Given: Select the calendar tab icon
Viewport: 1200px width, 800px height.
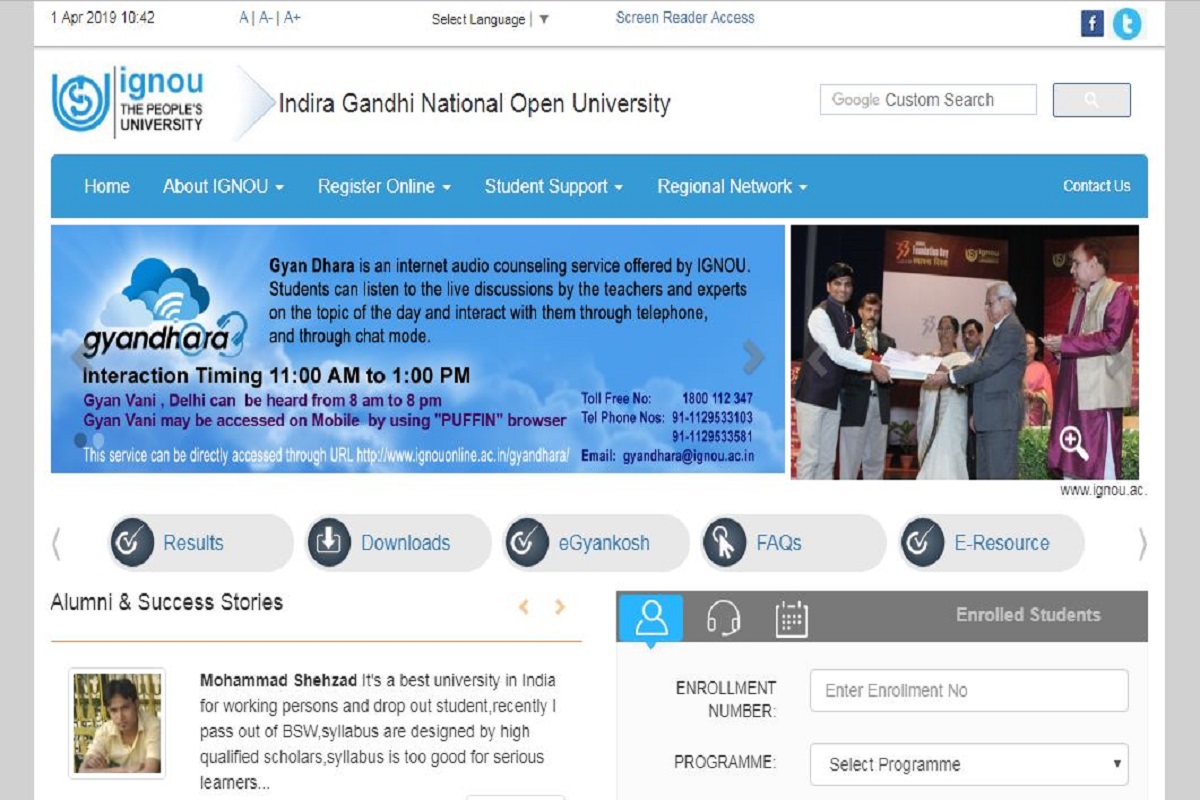Looking at the screenshot, I should 791,619.
